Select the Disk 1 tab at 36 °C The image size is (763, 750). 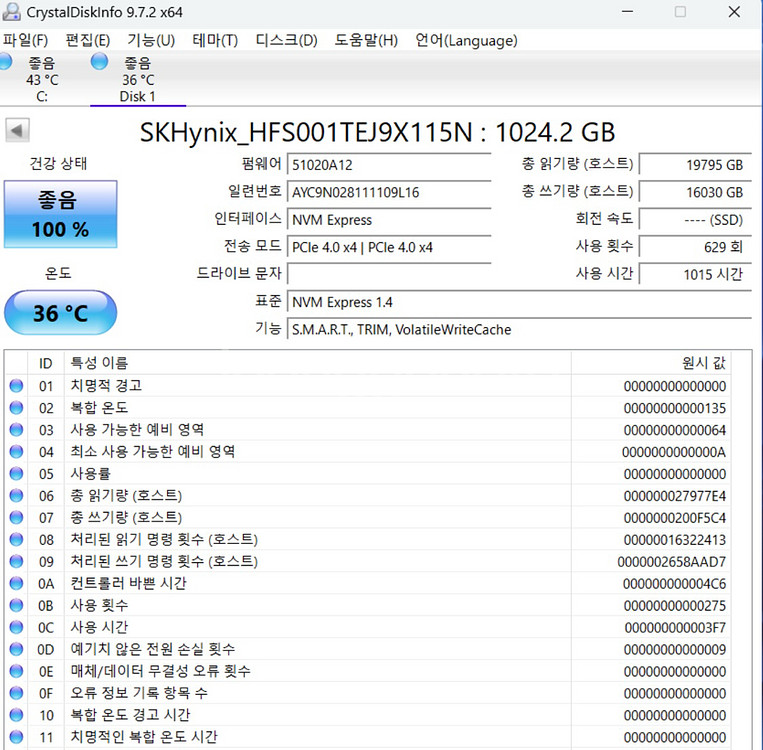point(138,79)
